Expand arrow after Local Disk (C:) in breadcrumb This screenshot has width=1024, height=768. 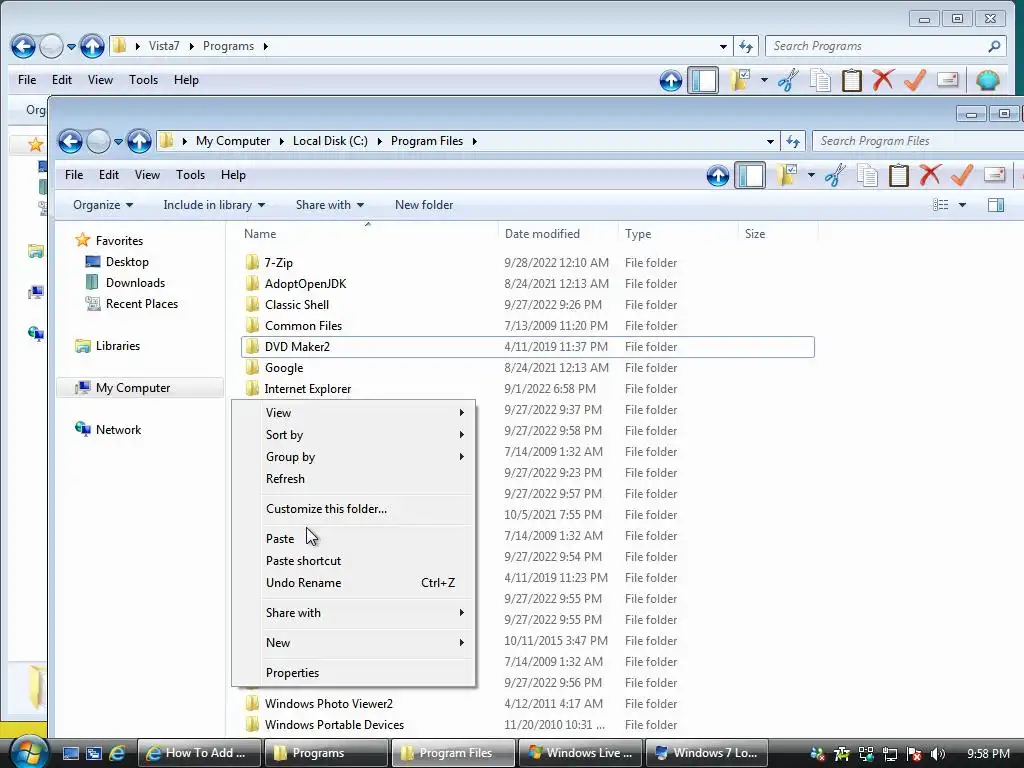pyautogui.click(x=379, y=141)
